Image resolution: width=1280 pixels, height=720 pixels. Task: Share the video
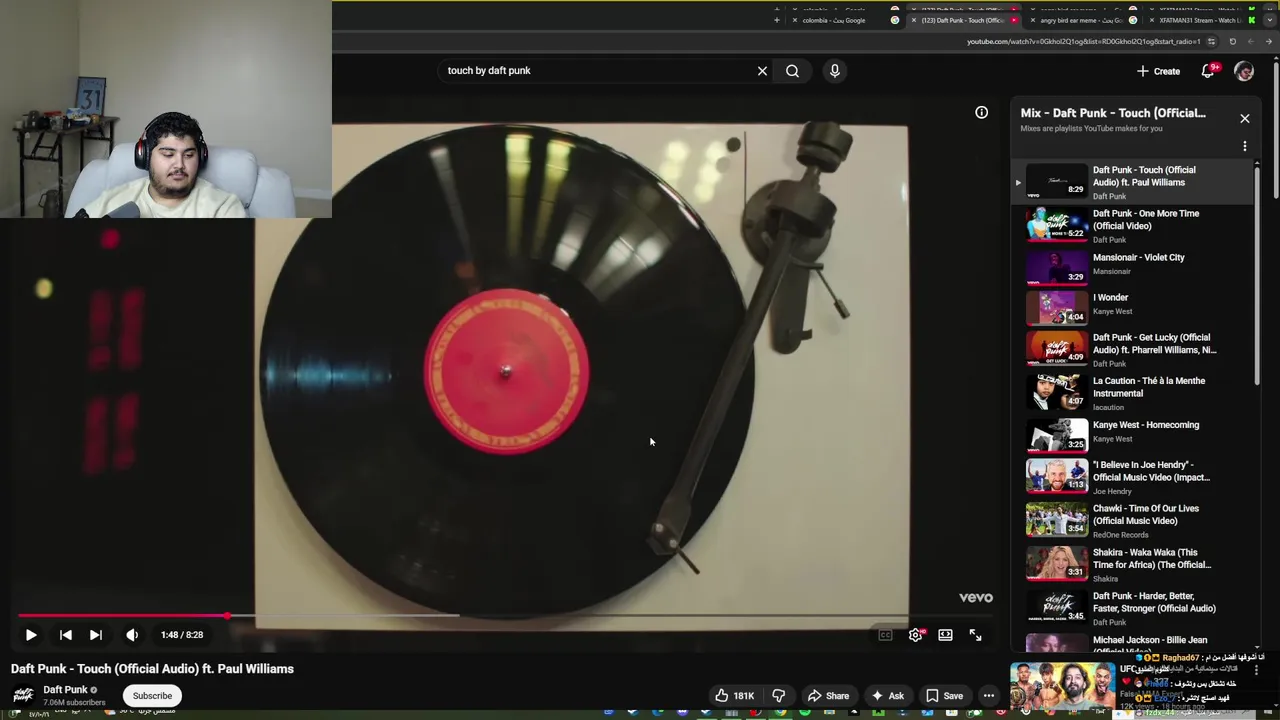828,696
